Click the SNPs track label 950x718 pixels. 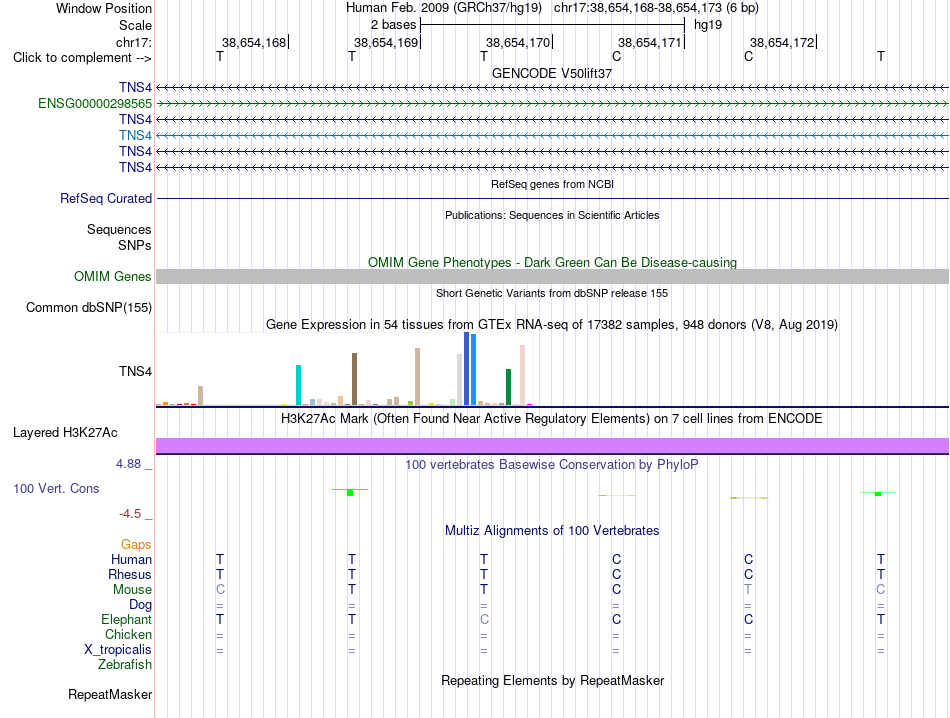135,245
